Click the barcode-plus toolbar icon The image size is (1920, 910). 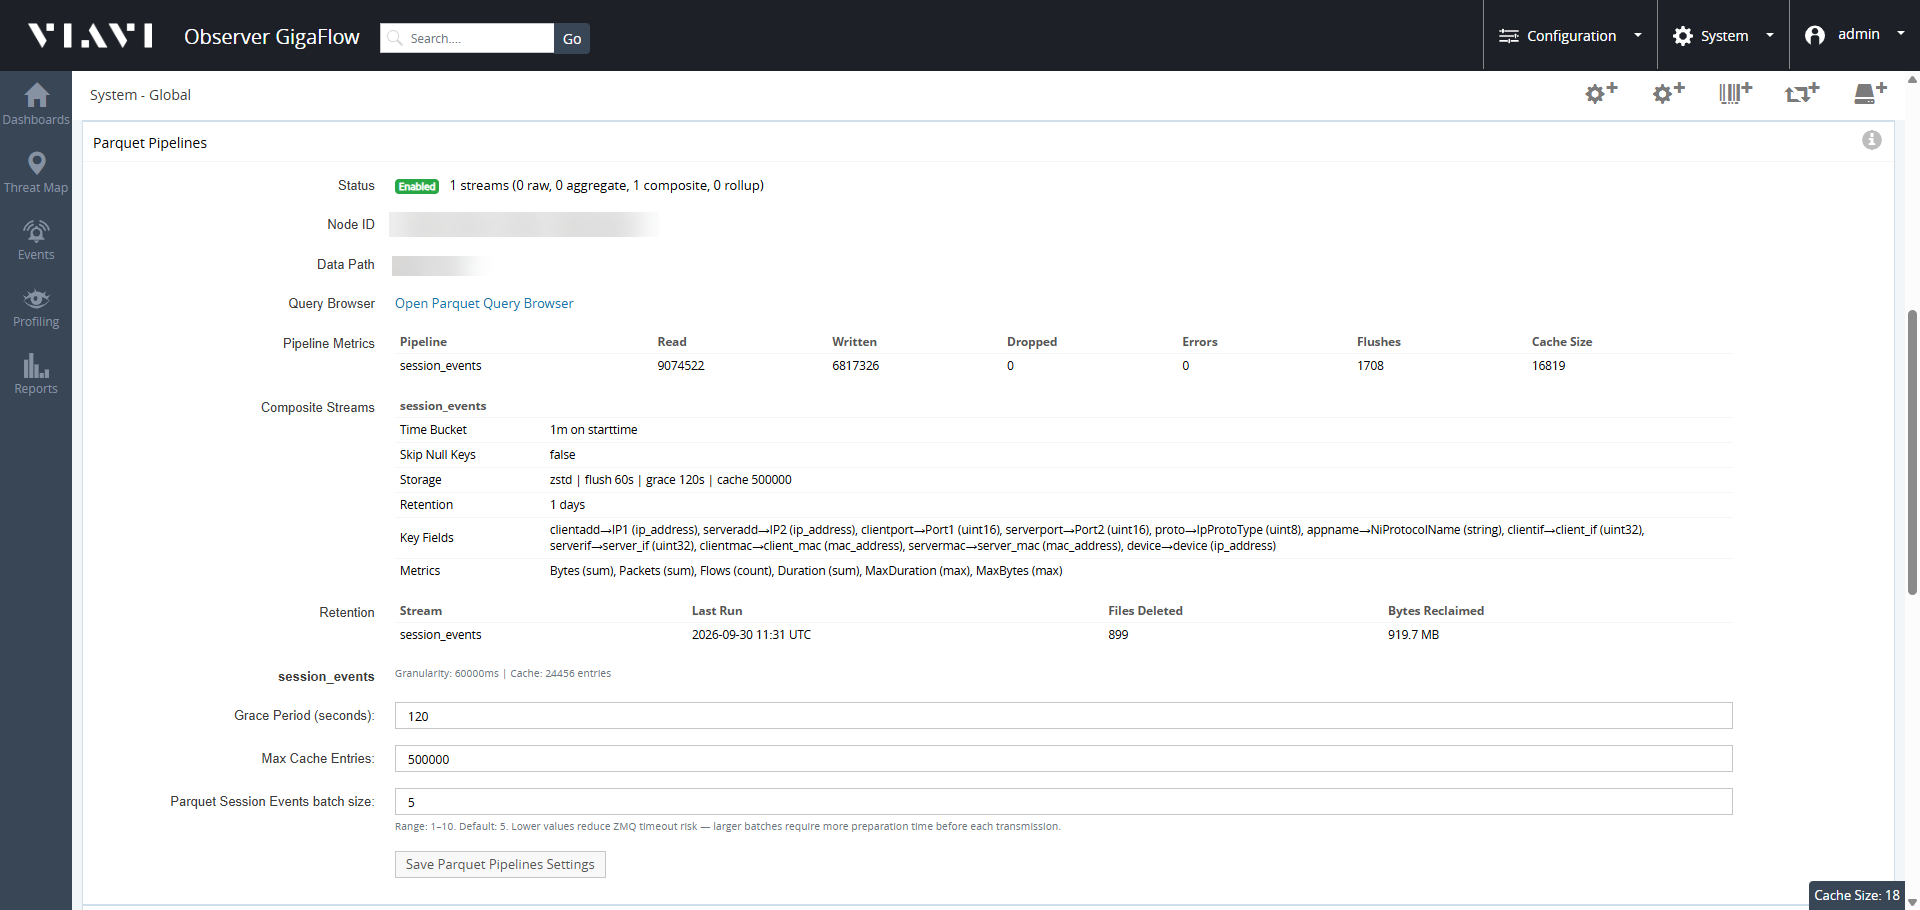1735,93
